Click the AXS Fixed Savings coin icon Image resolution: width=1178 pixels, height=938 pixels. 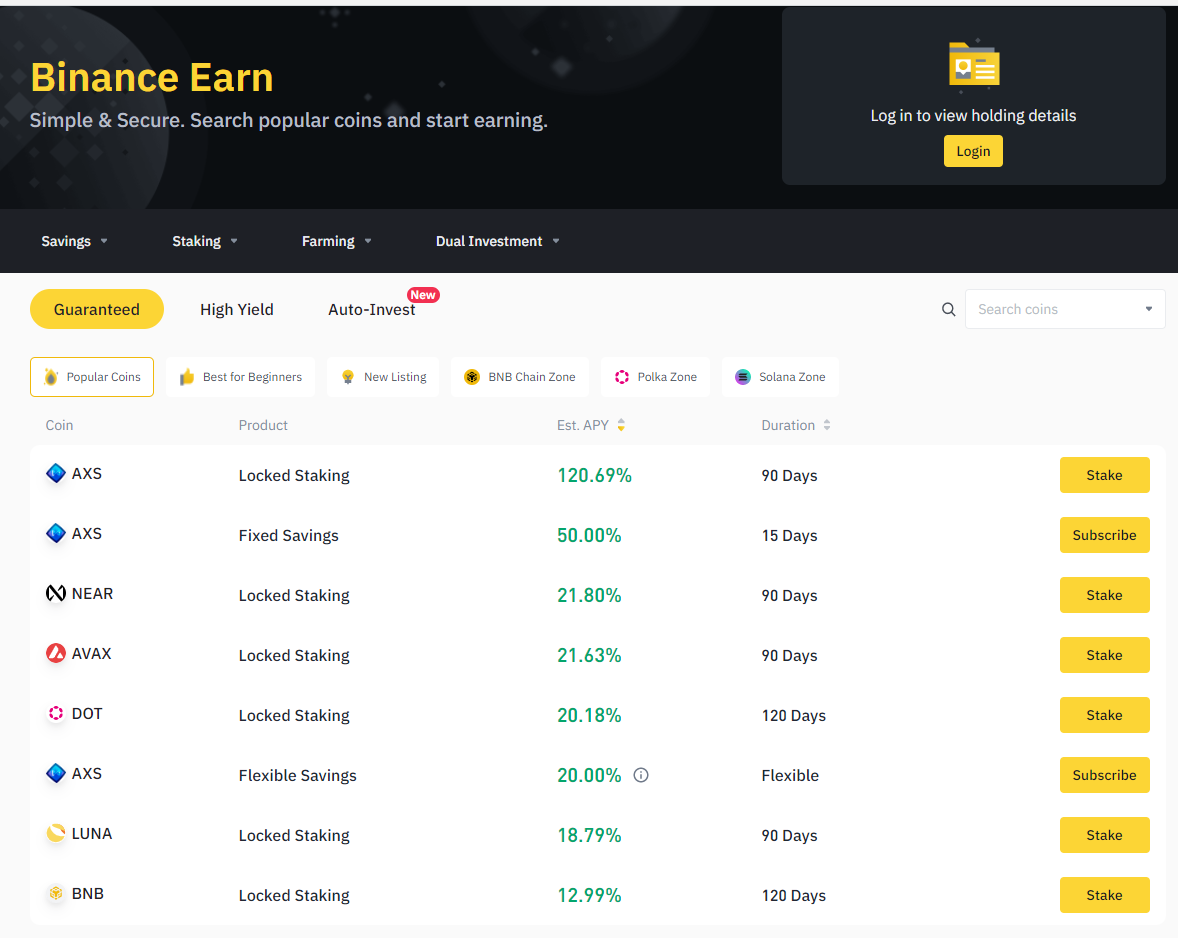56,533
